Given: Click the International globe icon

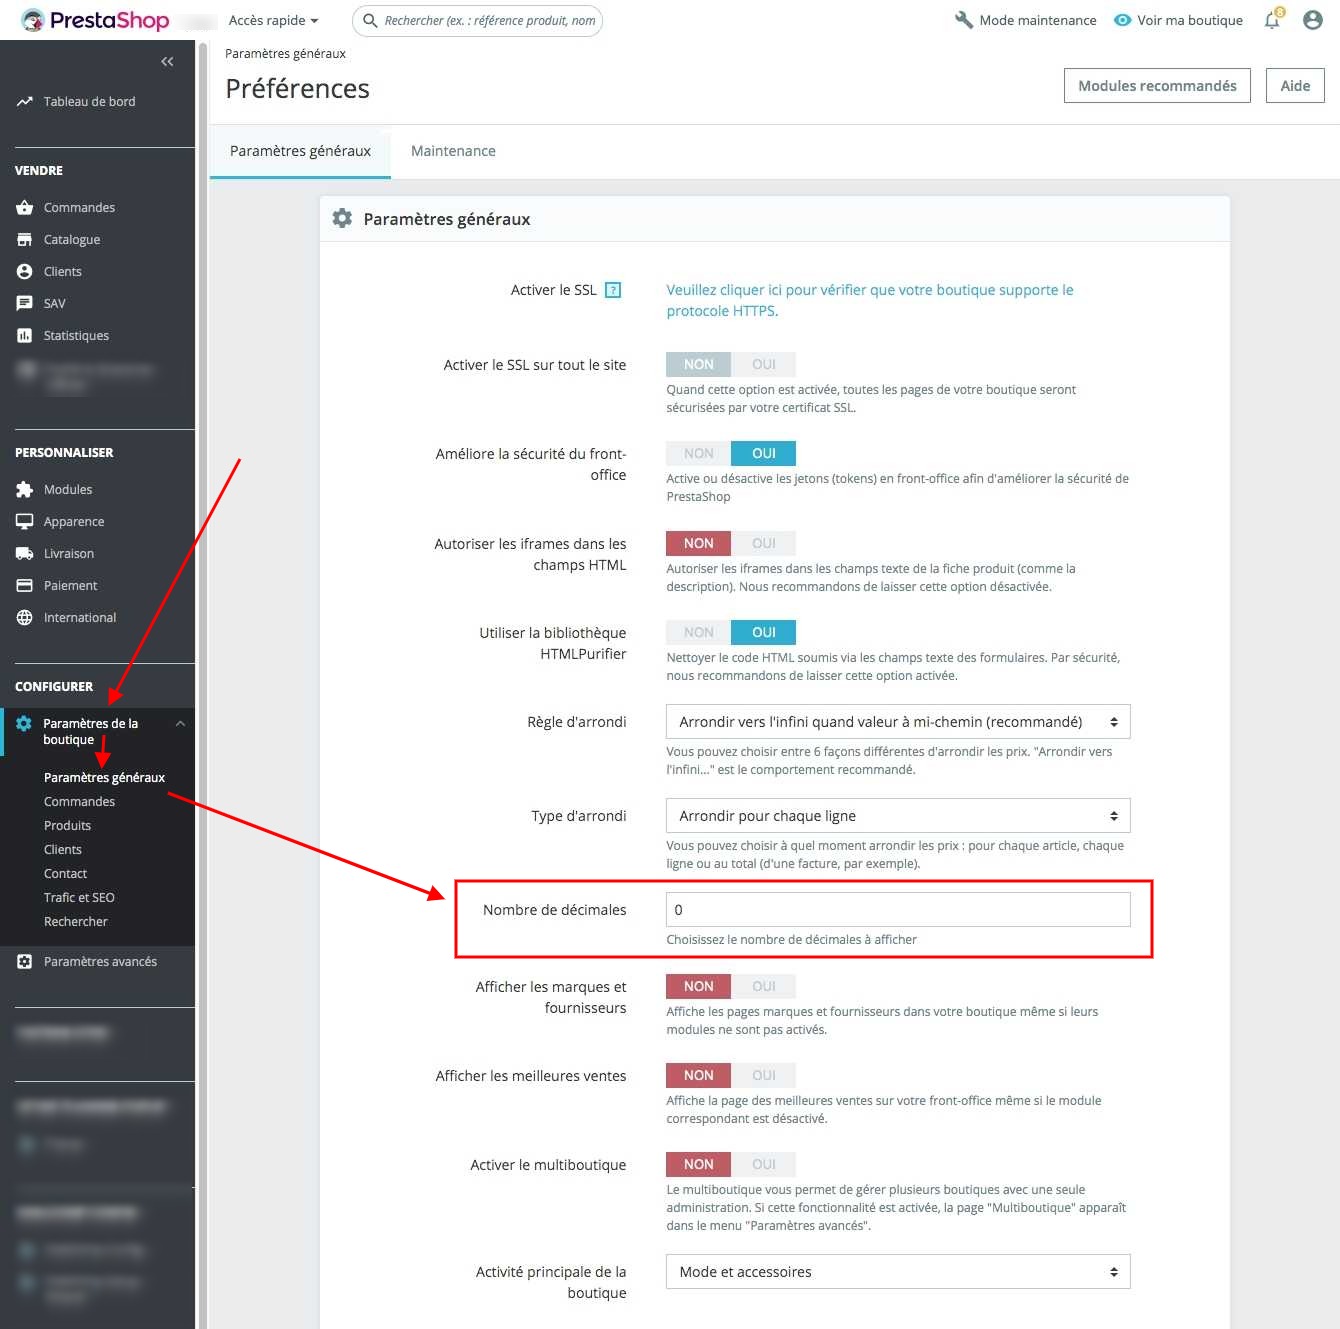Looking at the screenshot, I should click(x=25, y=618).
